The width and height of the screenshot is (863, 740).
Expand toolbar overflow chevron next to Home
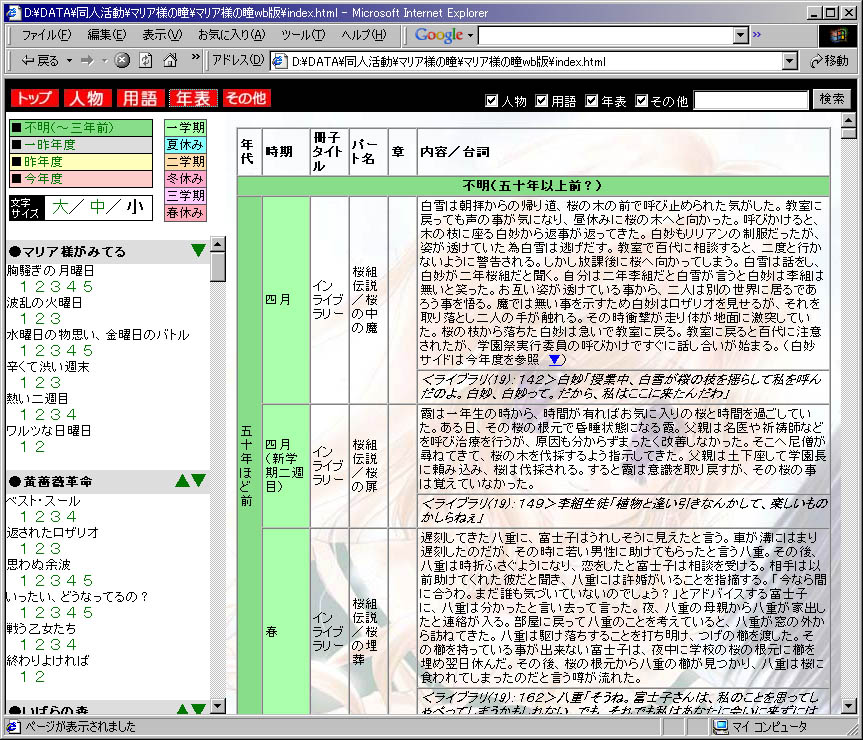click(x=195, y=57)
